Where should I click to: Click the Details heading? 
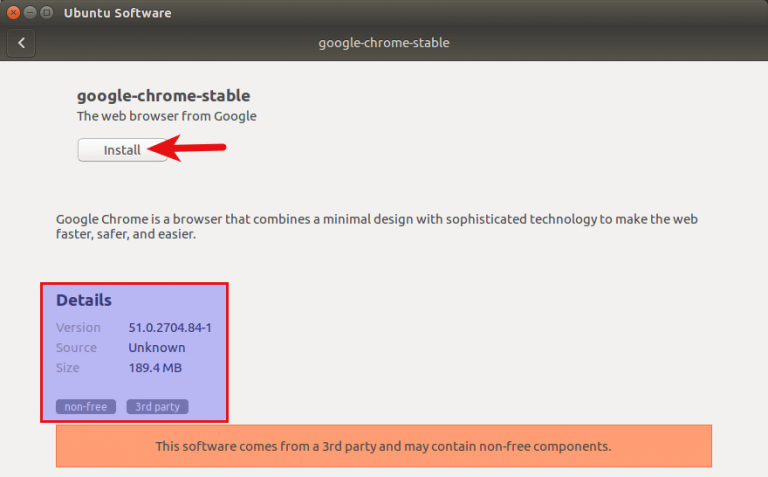84,300
